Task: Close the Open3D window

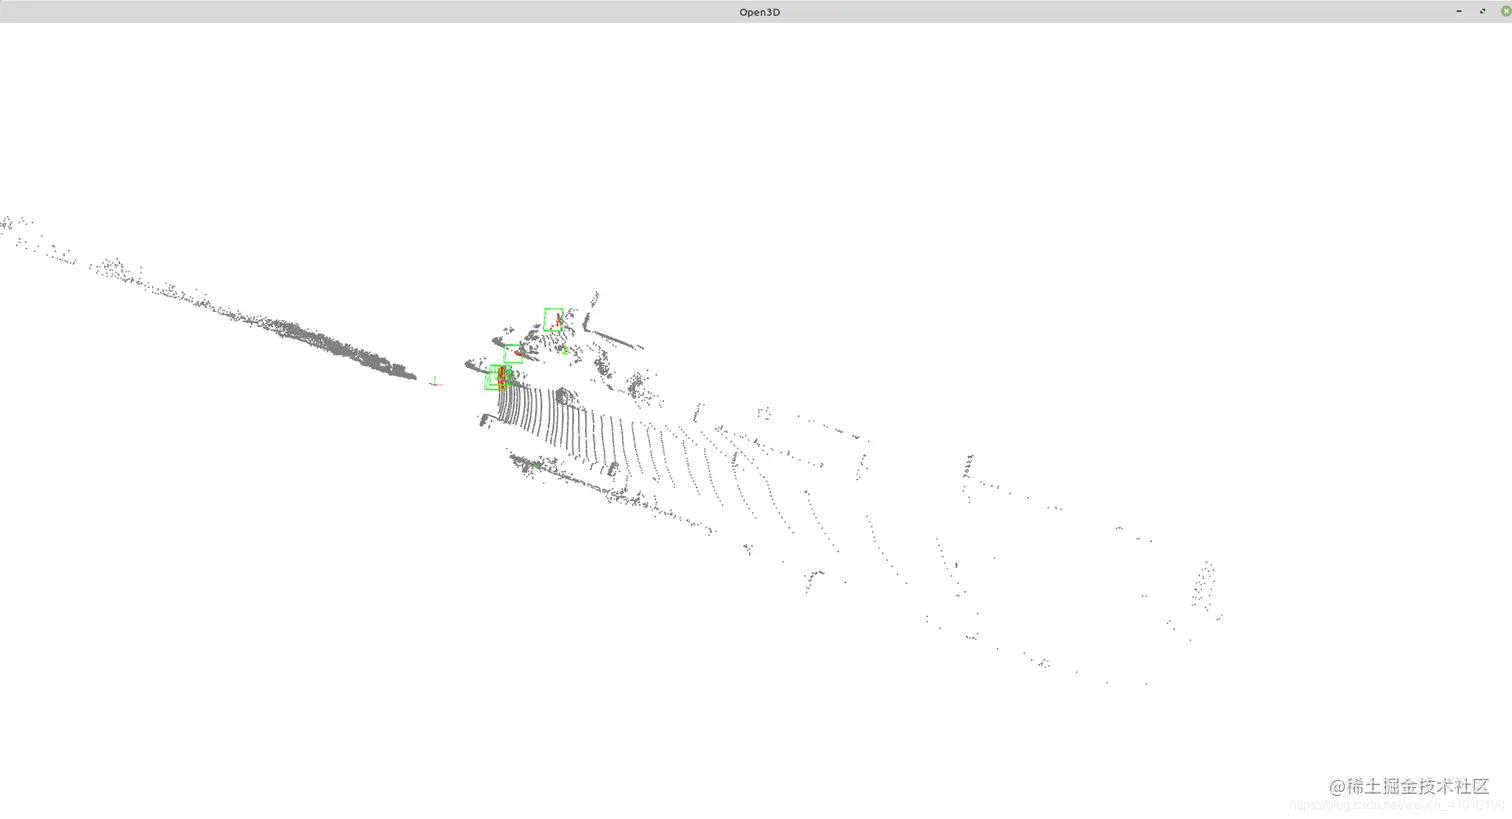Action: coord(1505,11)
